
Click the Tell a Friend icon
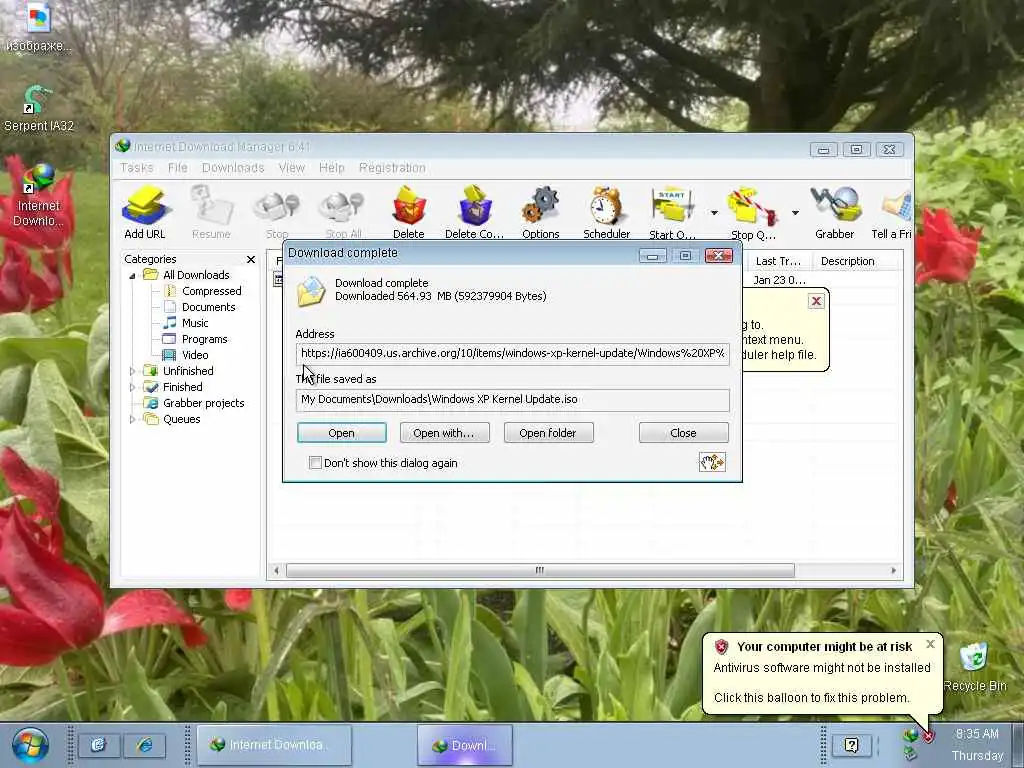pos(892,212)
